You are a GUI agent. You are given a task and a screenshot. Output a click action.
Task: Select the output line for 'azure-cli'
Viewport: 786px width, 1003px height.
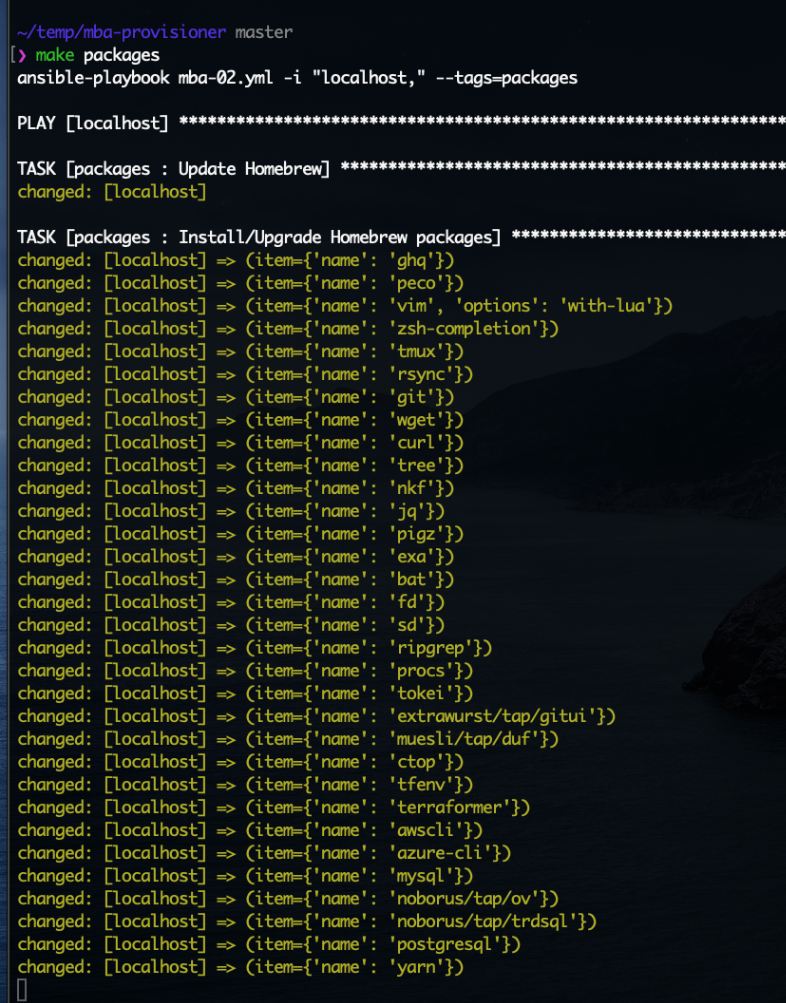pyautogui.click(x=264, y=853)
